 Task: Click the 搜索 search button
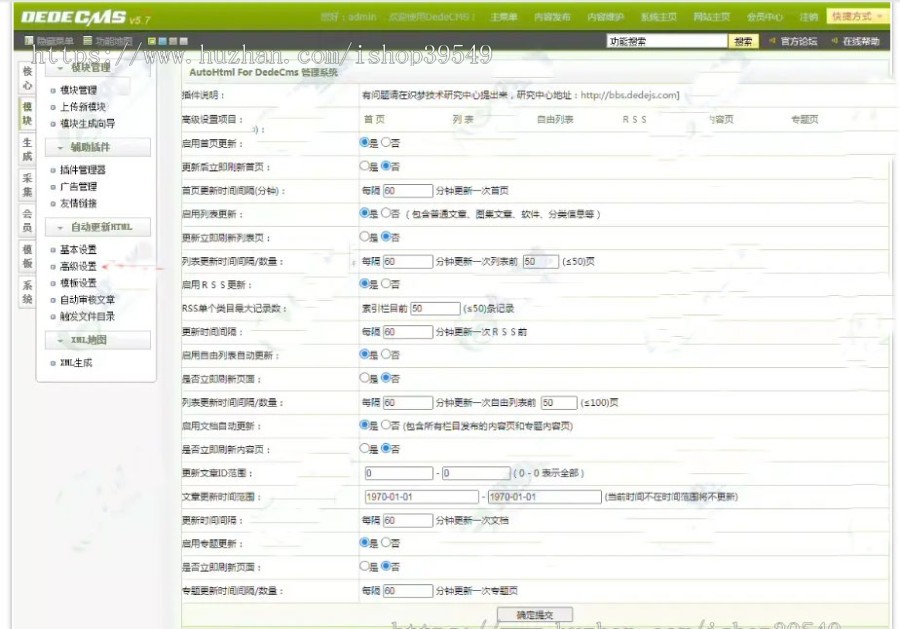[743, 41]
